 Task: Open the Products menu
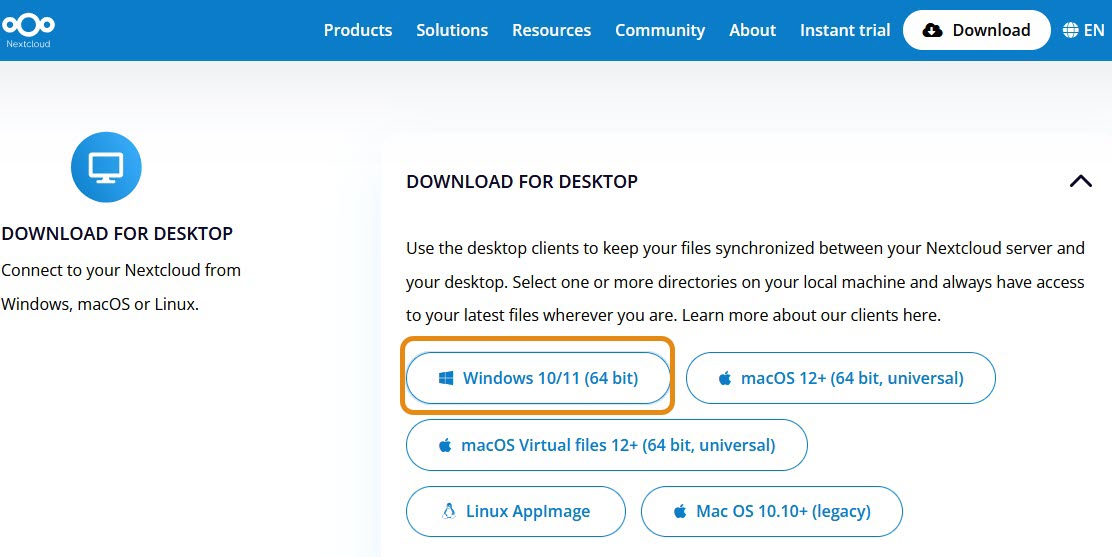point(357,30)
